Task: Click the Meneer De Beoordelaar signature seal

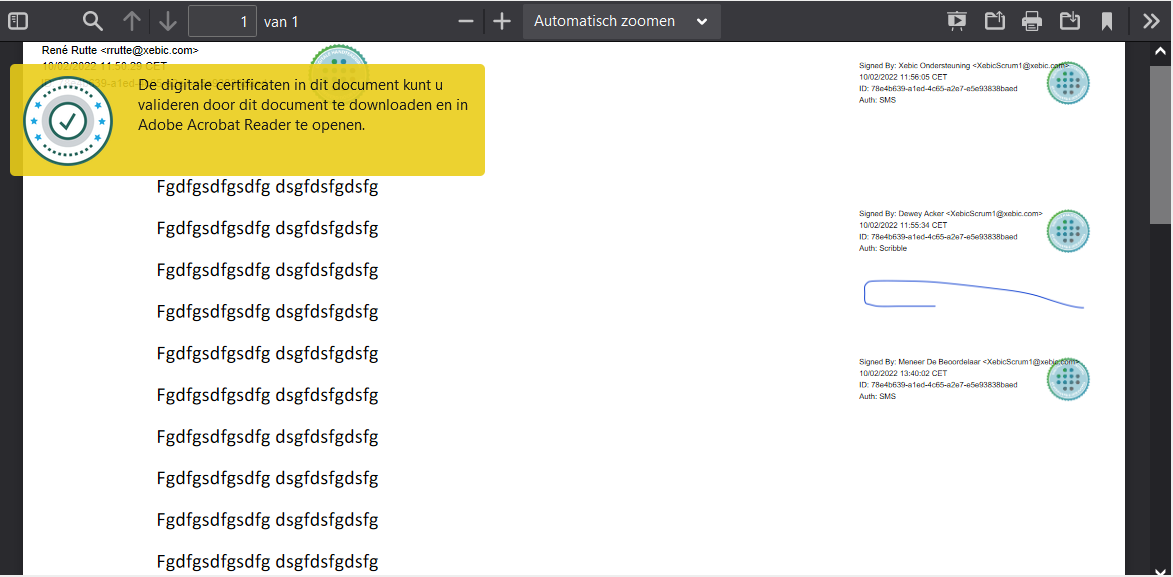Action: point(1068,379)
